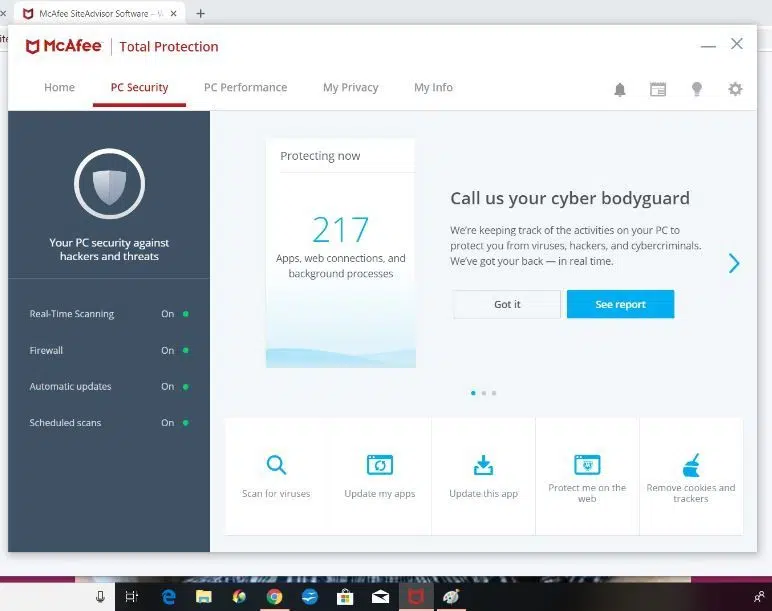Open the People icon in system tray
Viewport: 772px width, 611px height.
click(759, 597)
